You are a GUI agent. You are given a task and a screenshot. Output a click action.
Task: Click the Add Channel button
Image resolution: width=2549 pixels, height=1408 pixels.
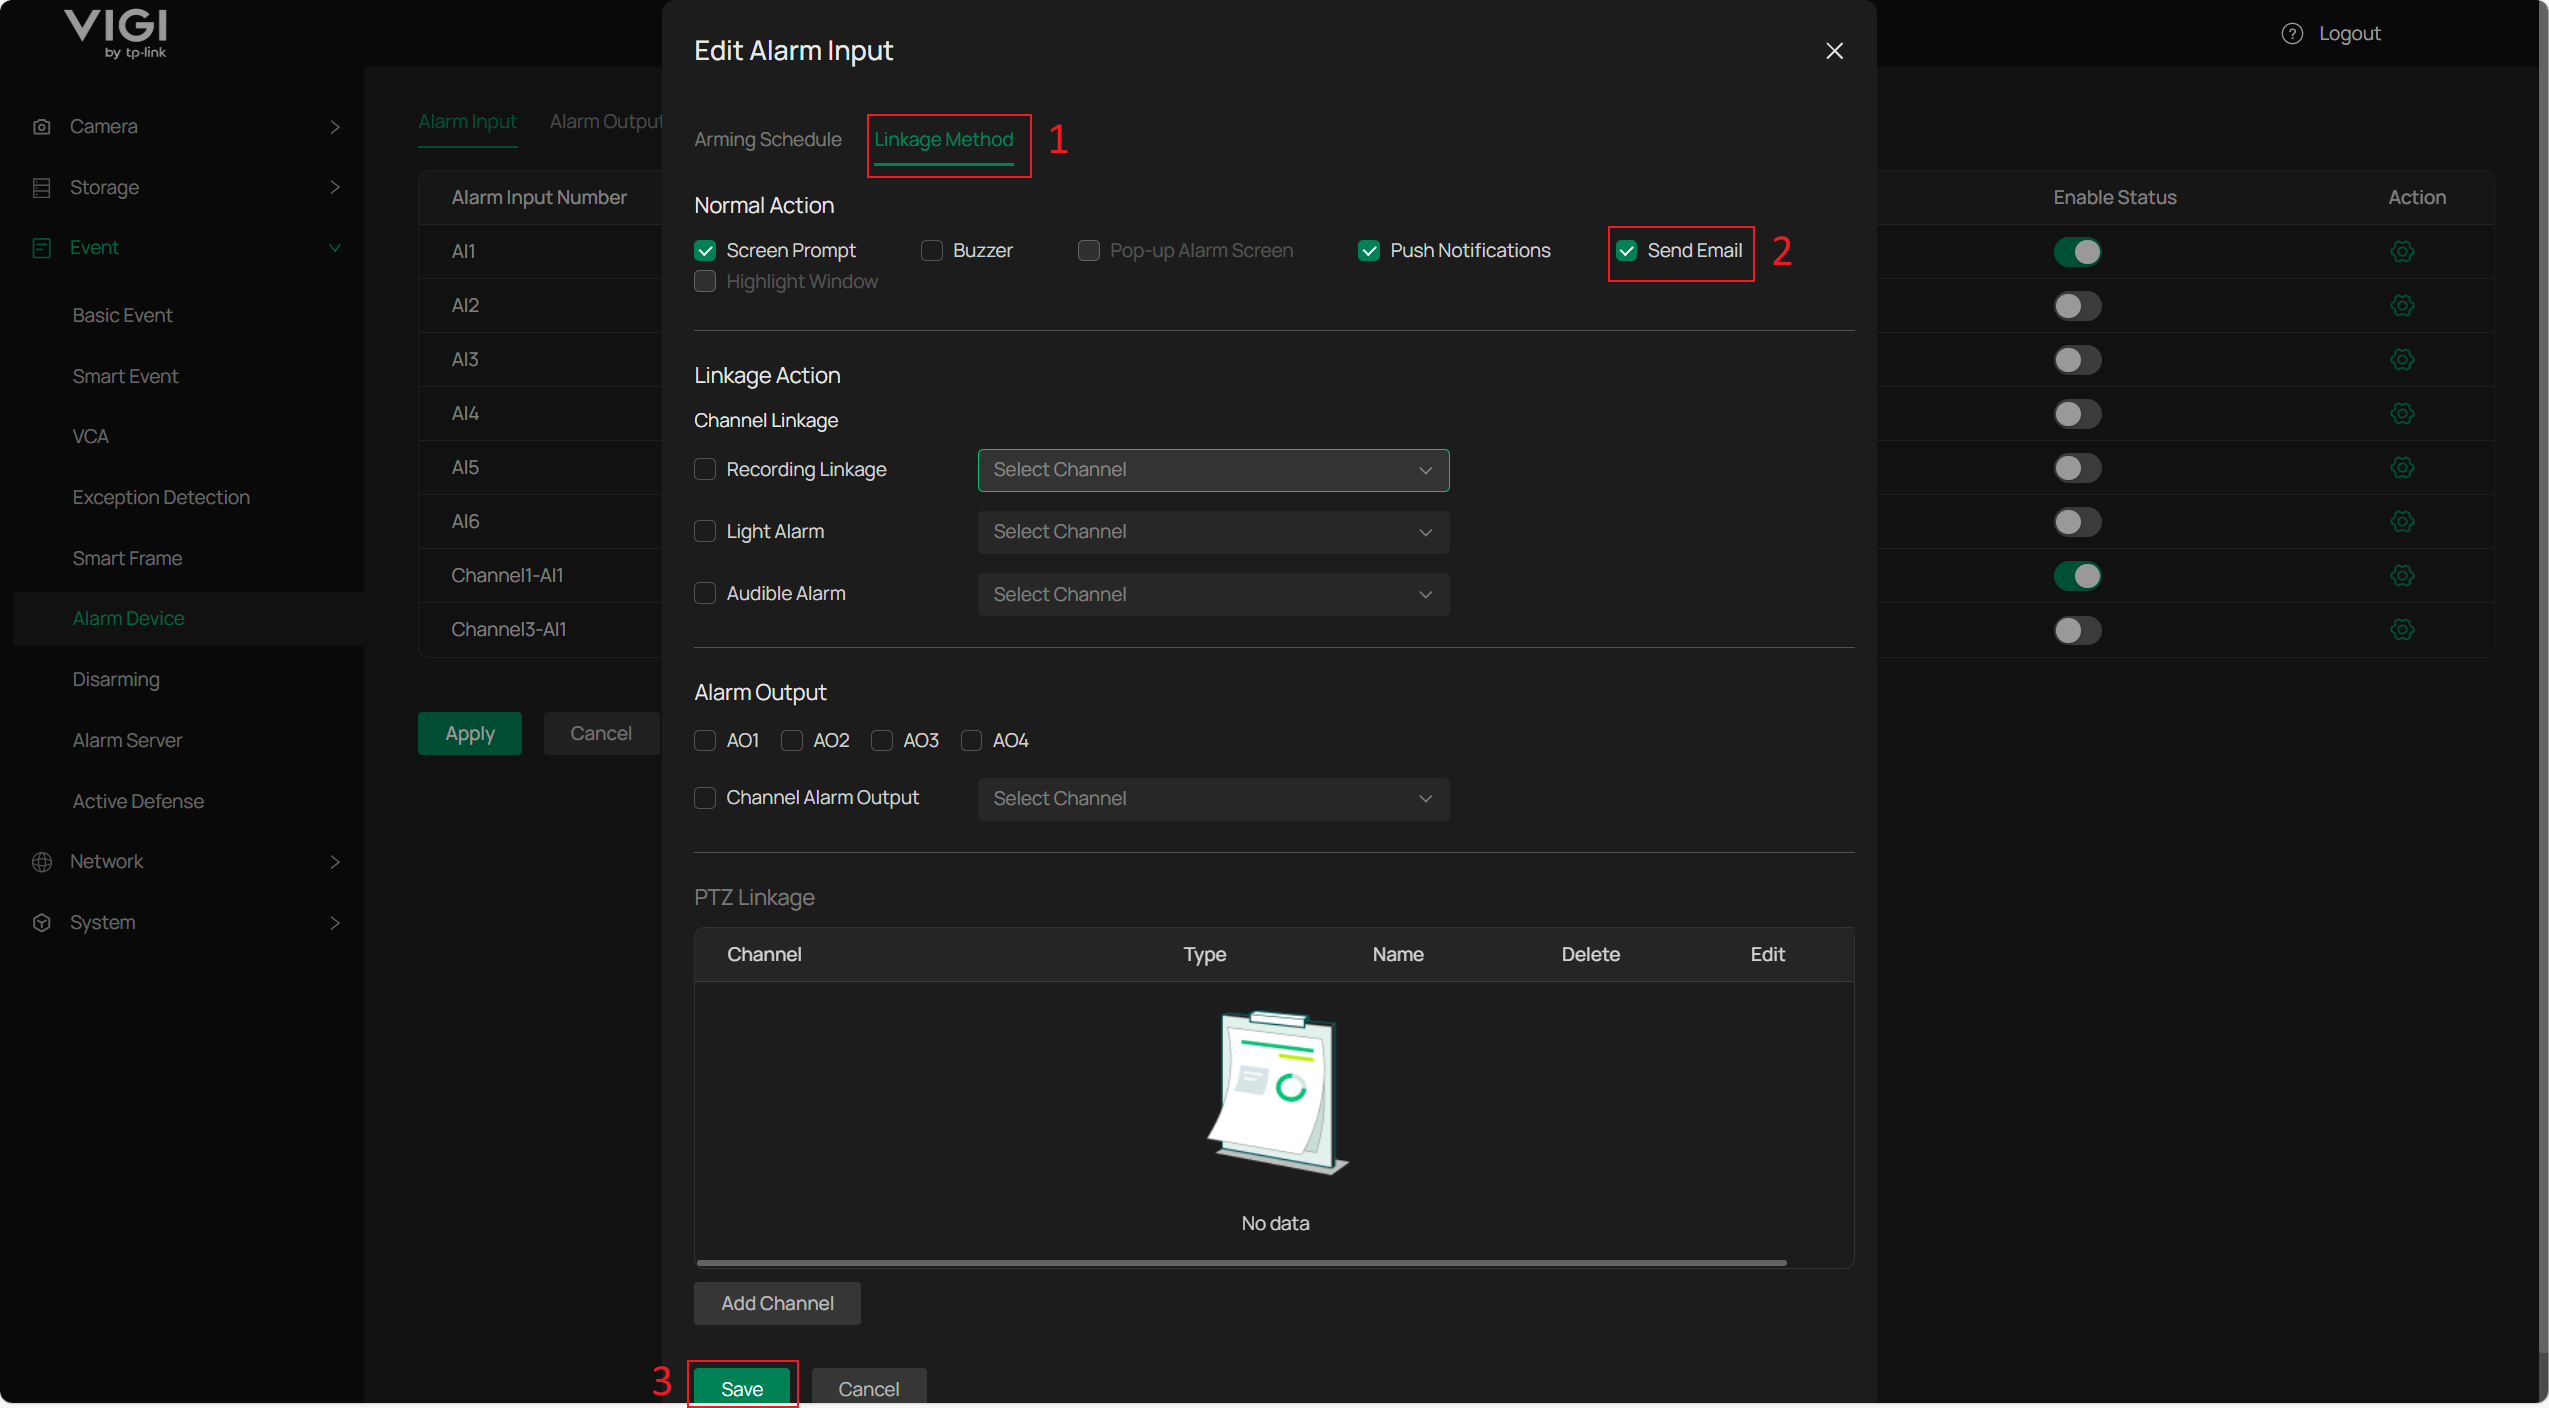point(776,1302)
